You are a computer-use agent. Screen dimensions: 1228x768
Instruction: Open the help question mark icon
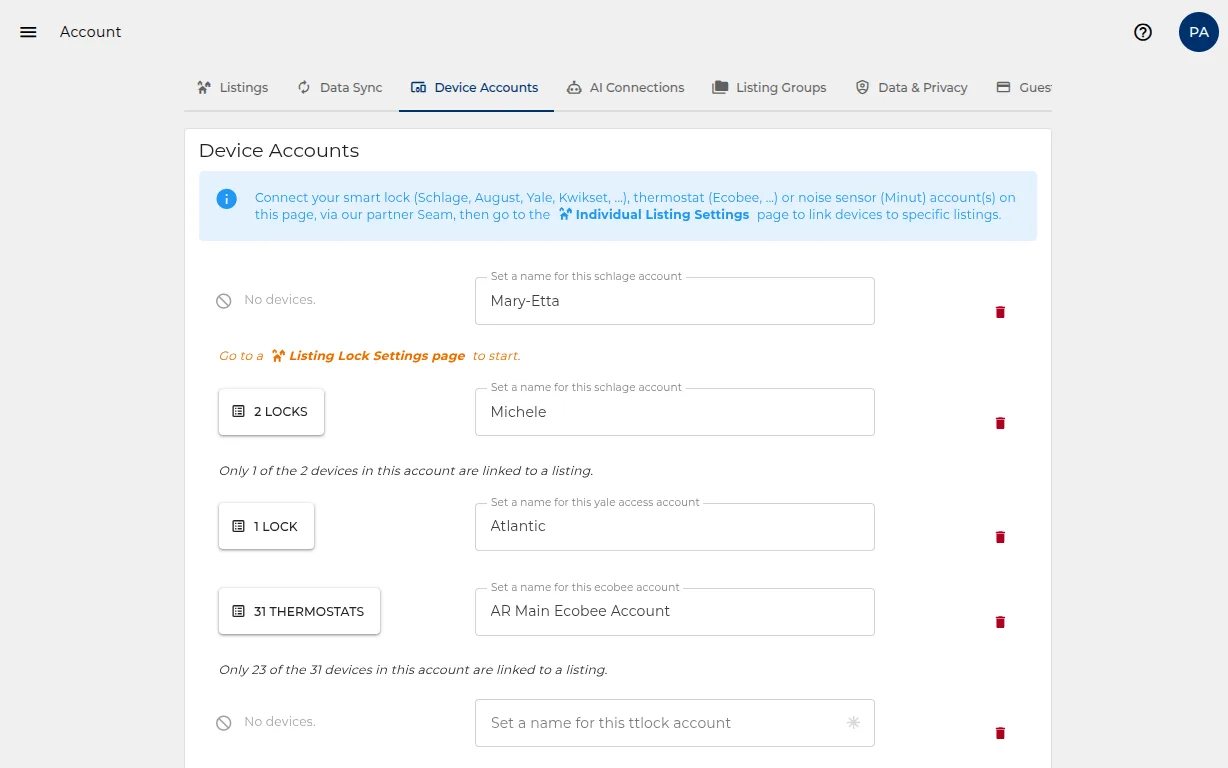tap(1143, 32)
